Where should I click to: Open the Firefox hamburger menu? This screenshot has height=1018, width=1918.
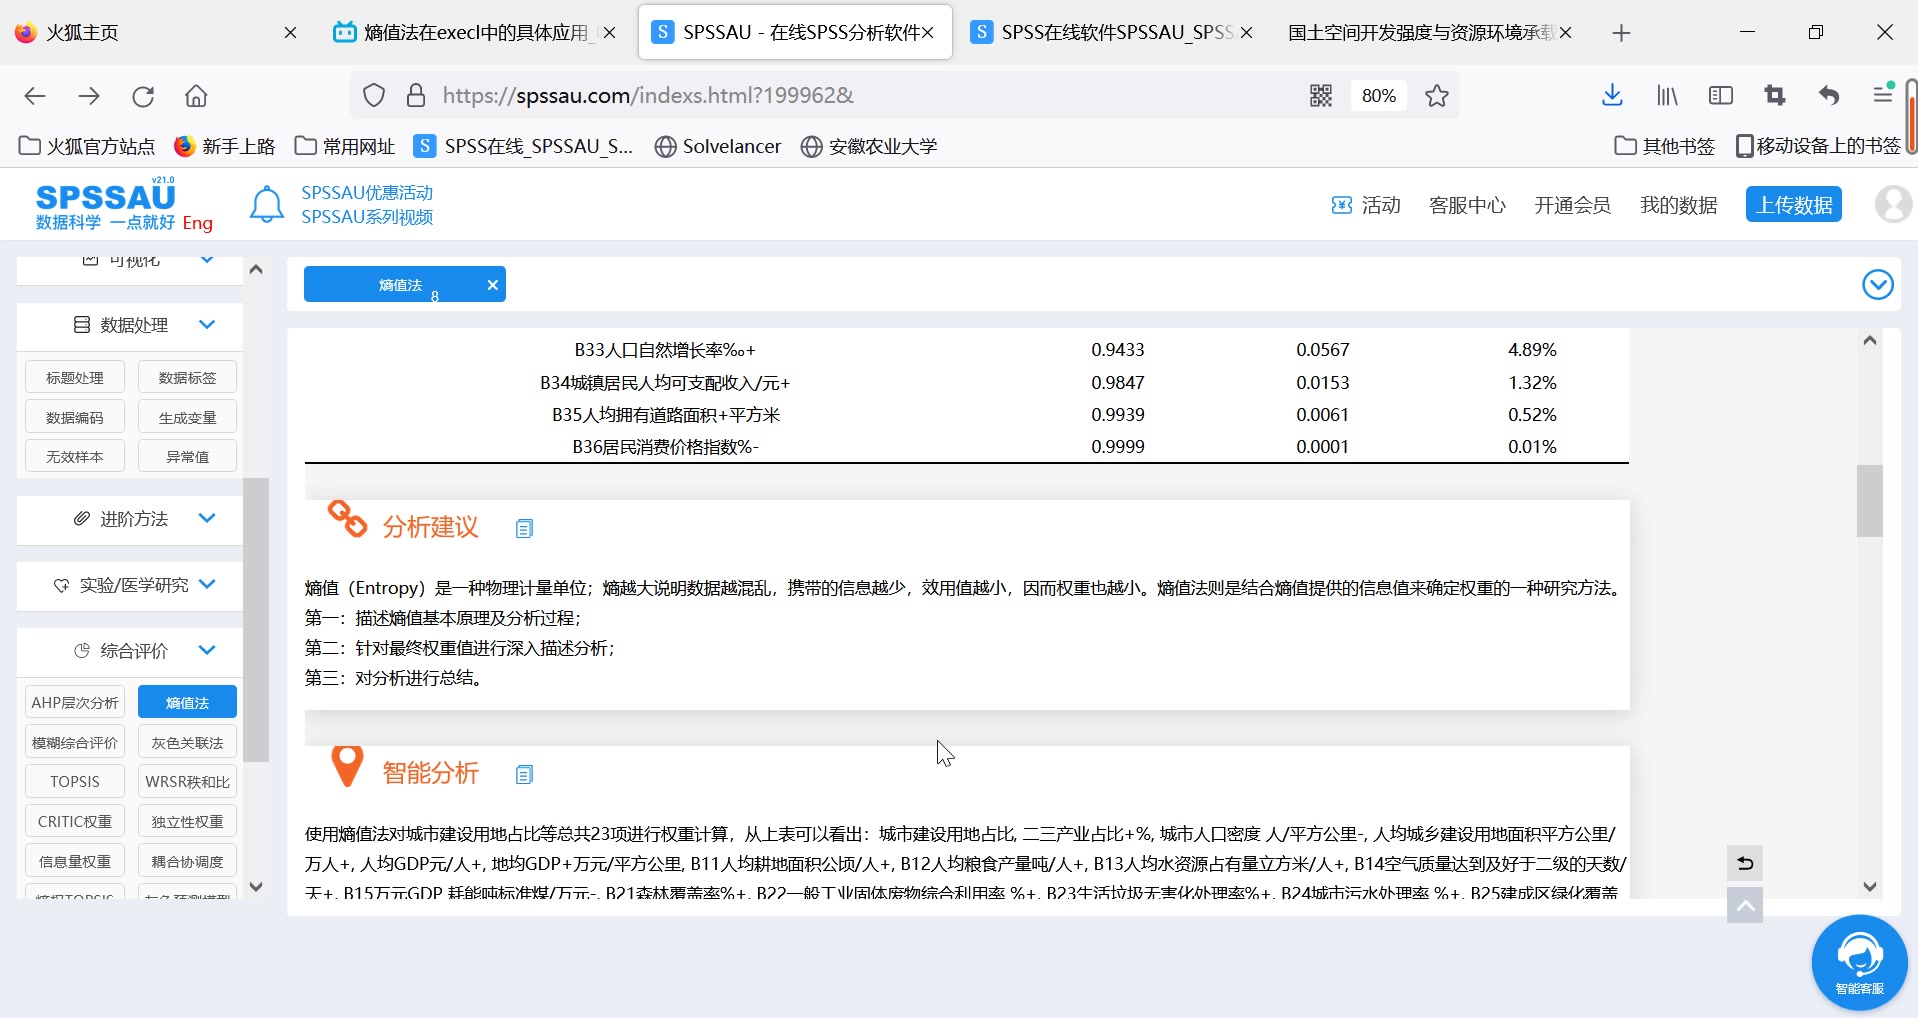[1883, 96]
